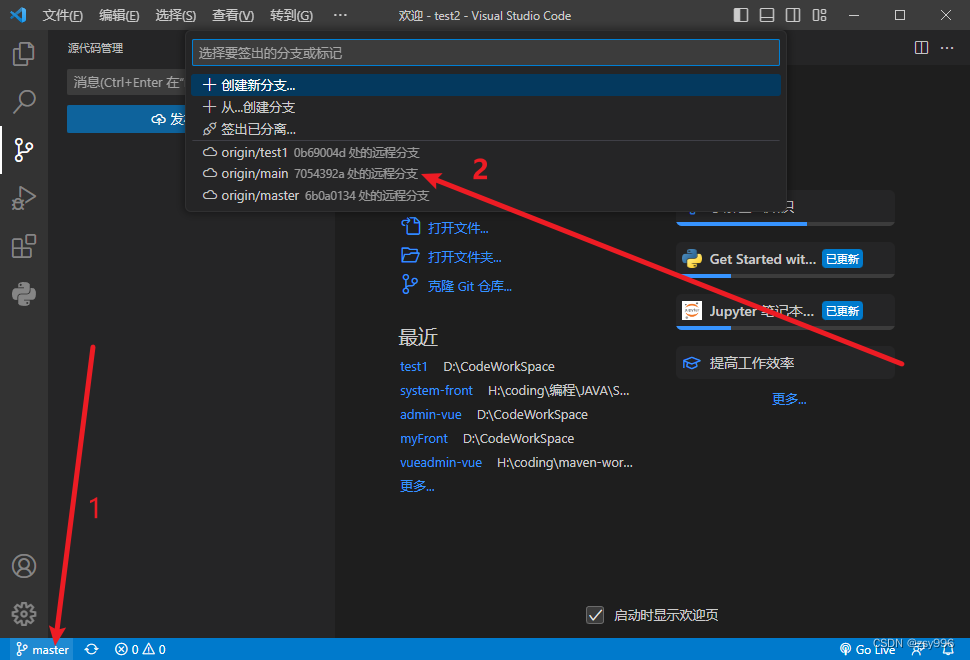
Task: Open Customize Layout icon
Action: (x=819, y=15)
